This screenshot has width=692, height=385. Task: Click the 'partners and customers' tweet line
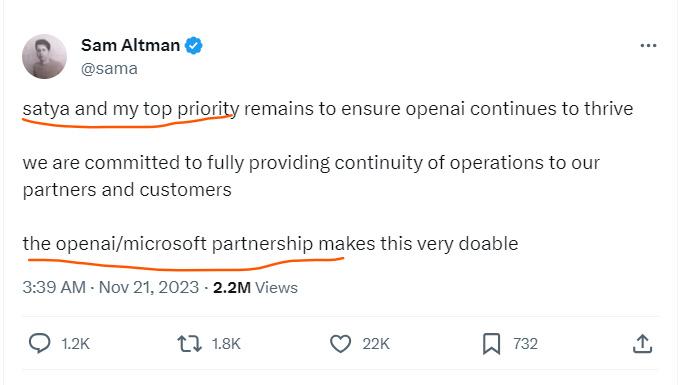pyautogui.click(x=127, y=190)
